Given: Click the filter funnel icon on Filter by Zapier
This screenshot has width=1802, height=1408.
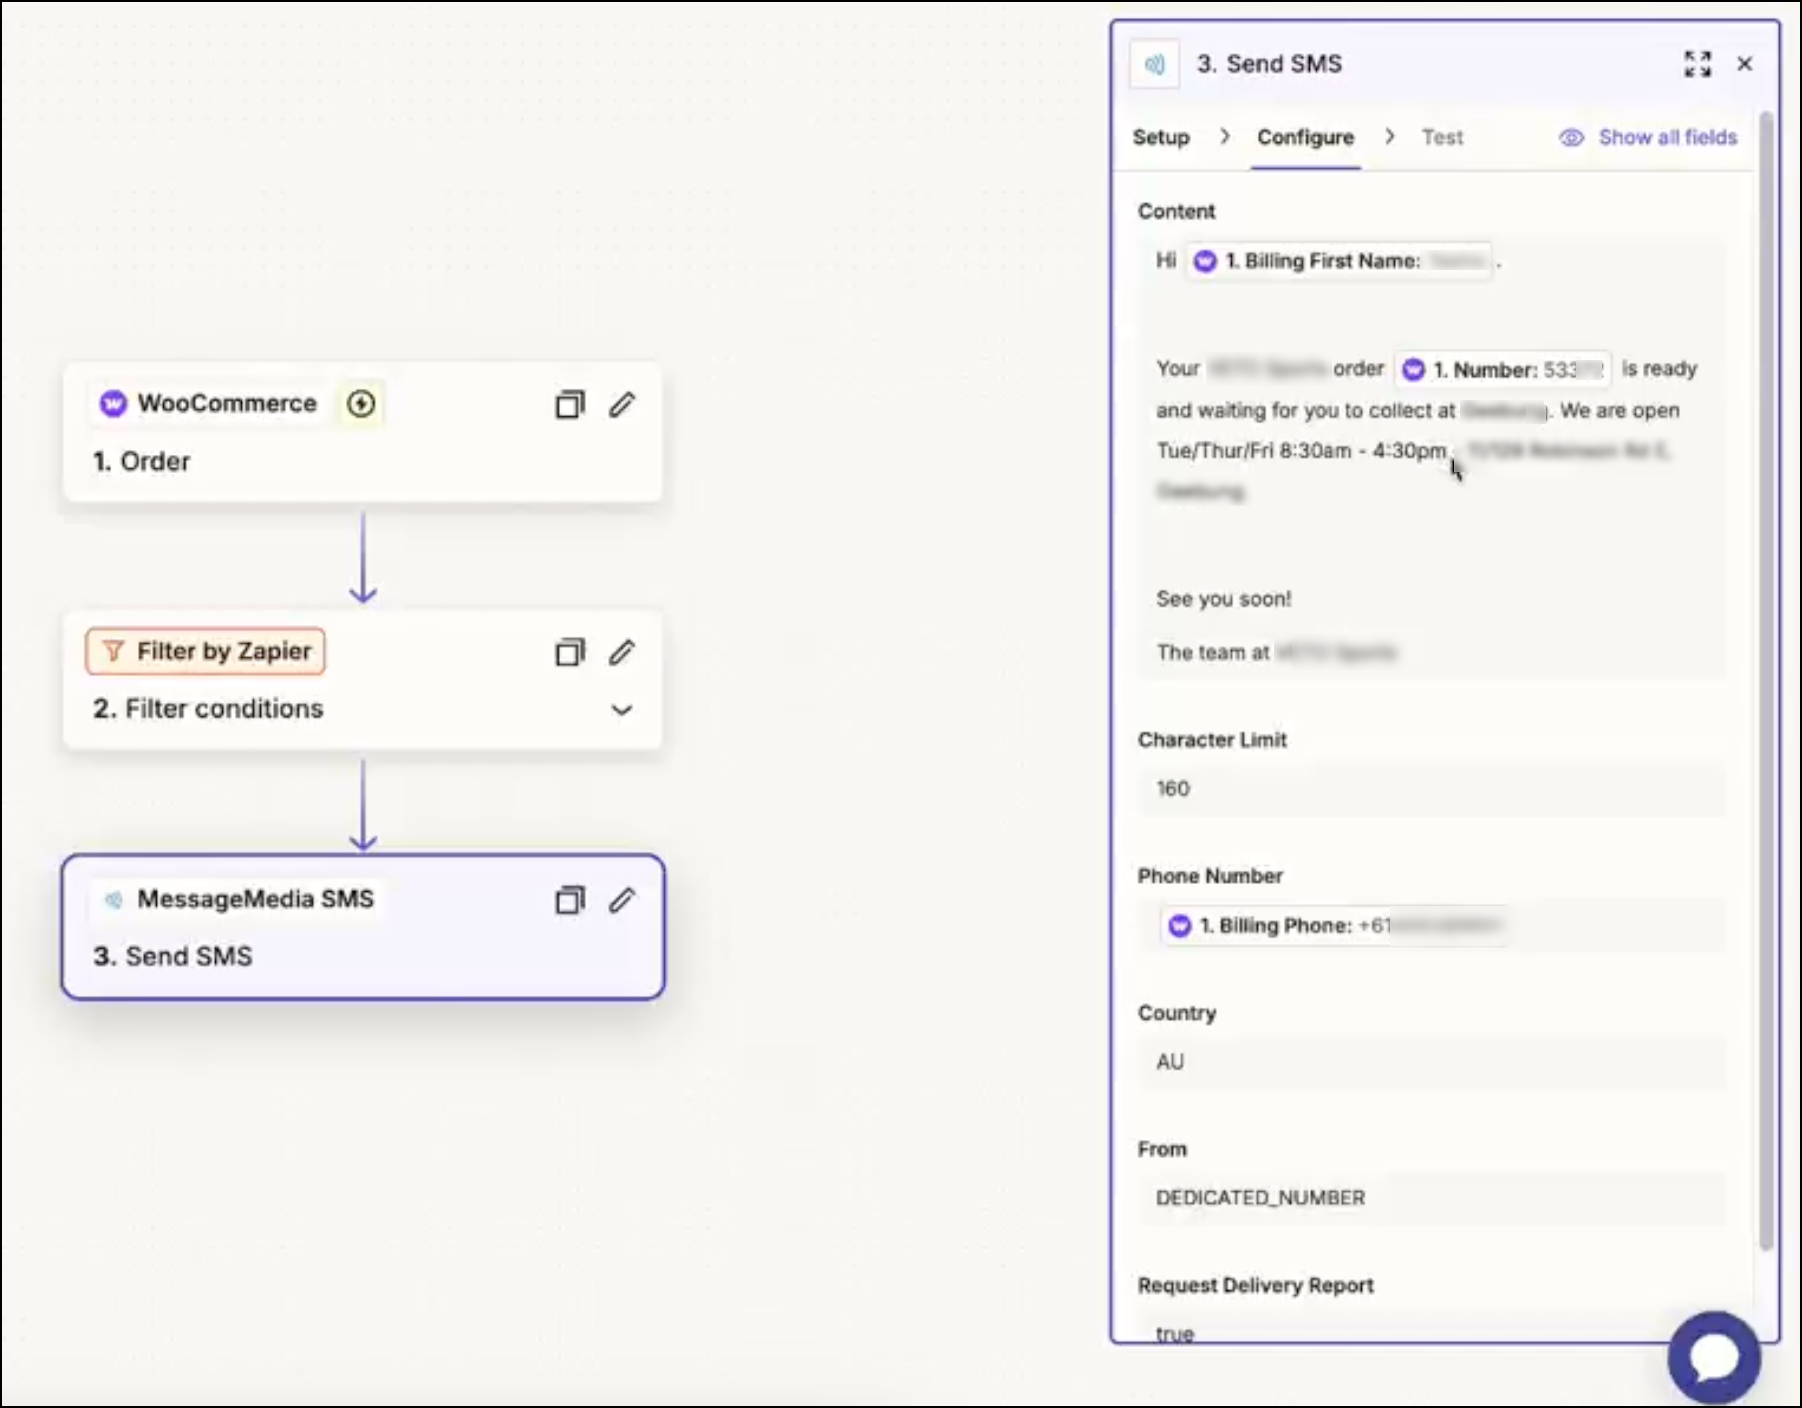Looking at the screenshot, I should tap(112, 651).
